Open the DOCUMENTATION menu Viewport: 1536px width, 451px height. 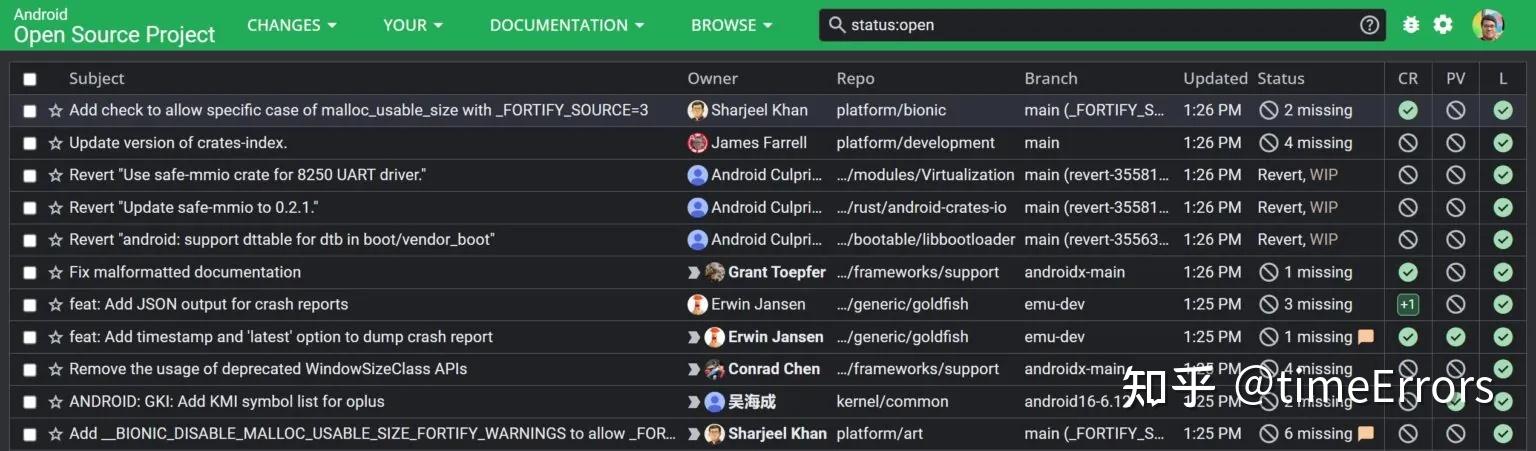point(567,25)
